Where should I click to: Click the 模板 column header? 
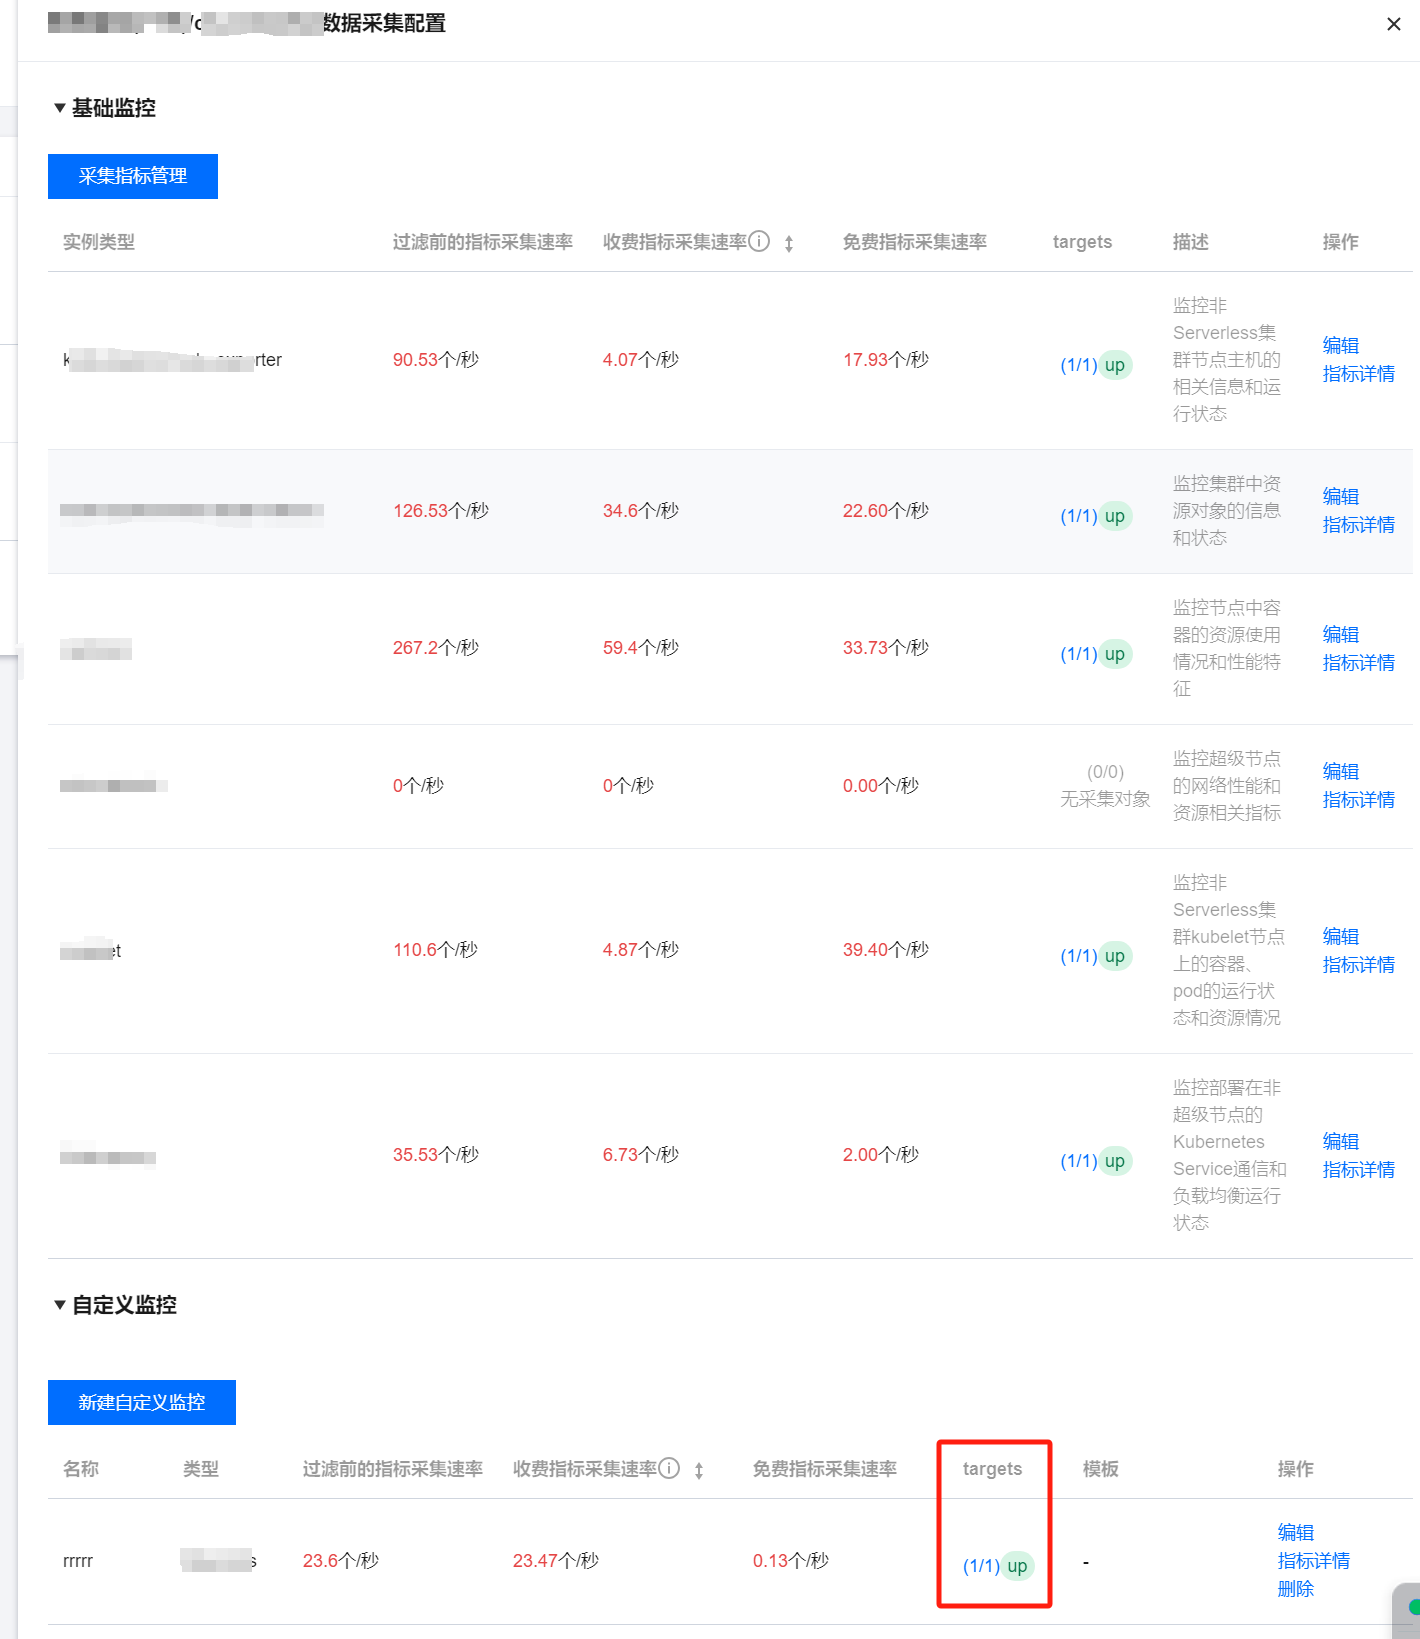tap(1100, 1469)
